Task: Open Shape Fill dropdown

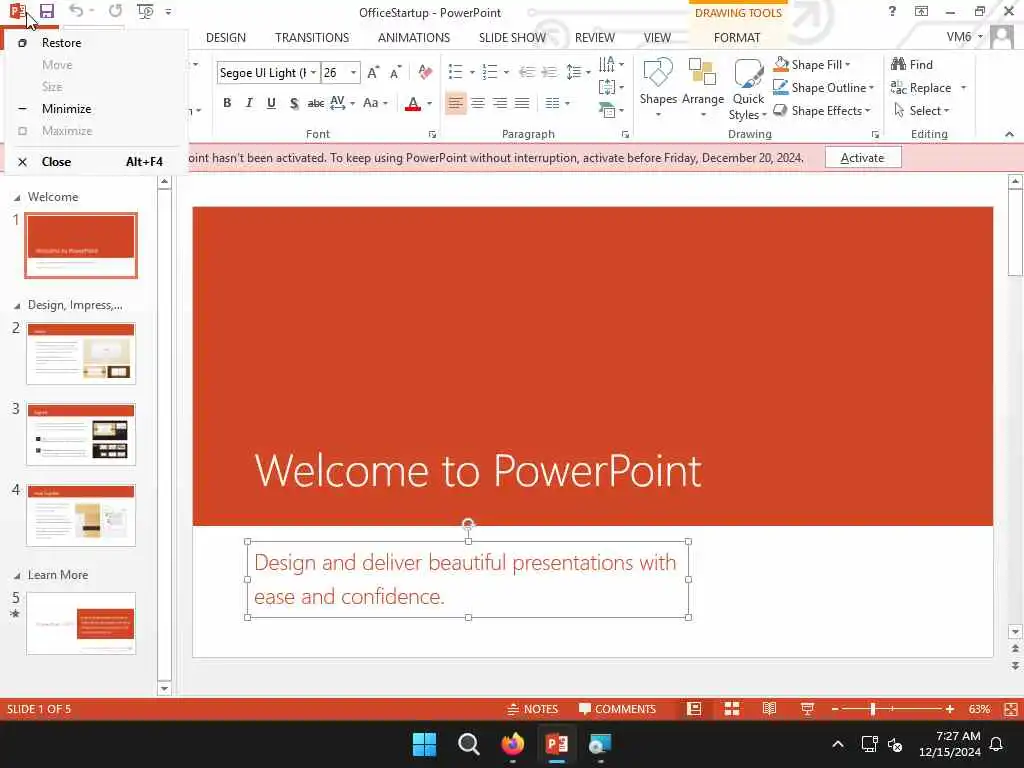Action: tap(812, 65)
